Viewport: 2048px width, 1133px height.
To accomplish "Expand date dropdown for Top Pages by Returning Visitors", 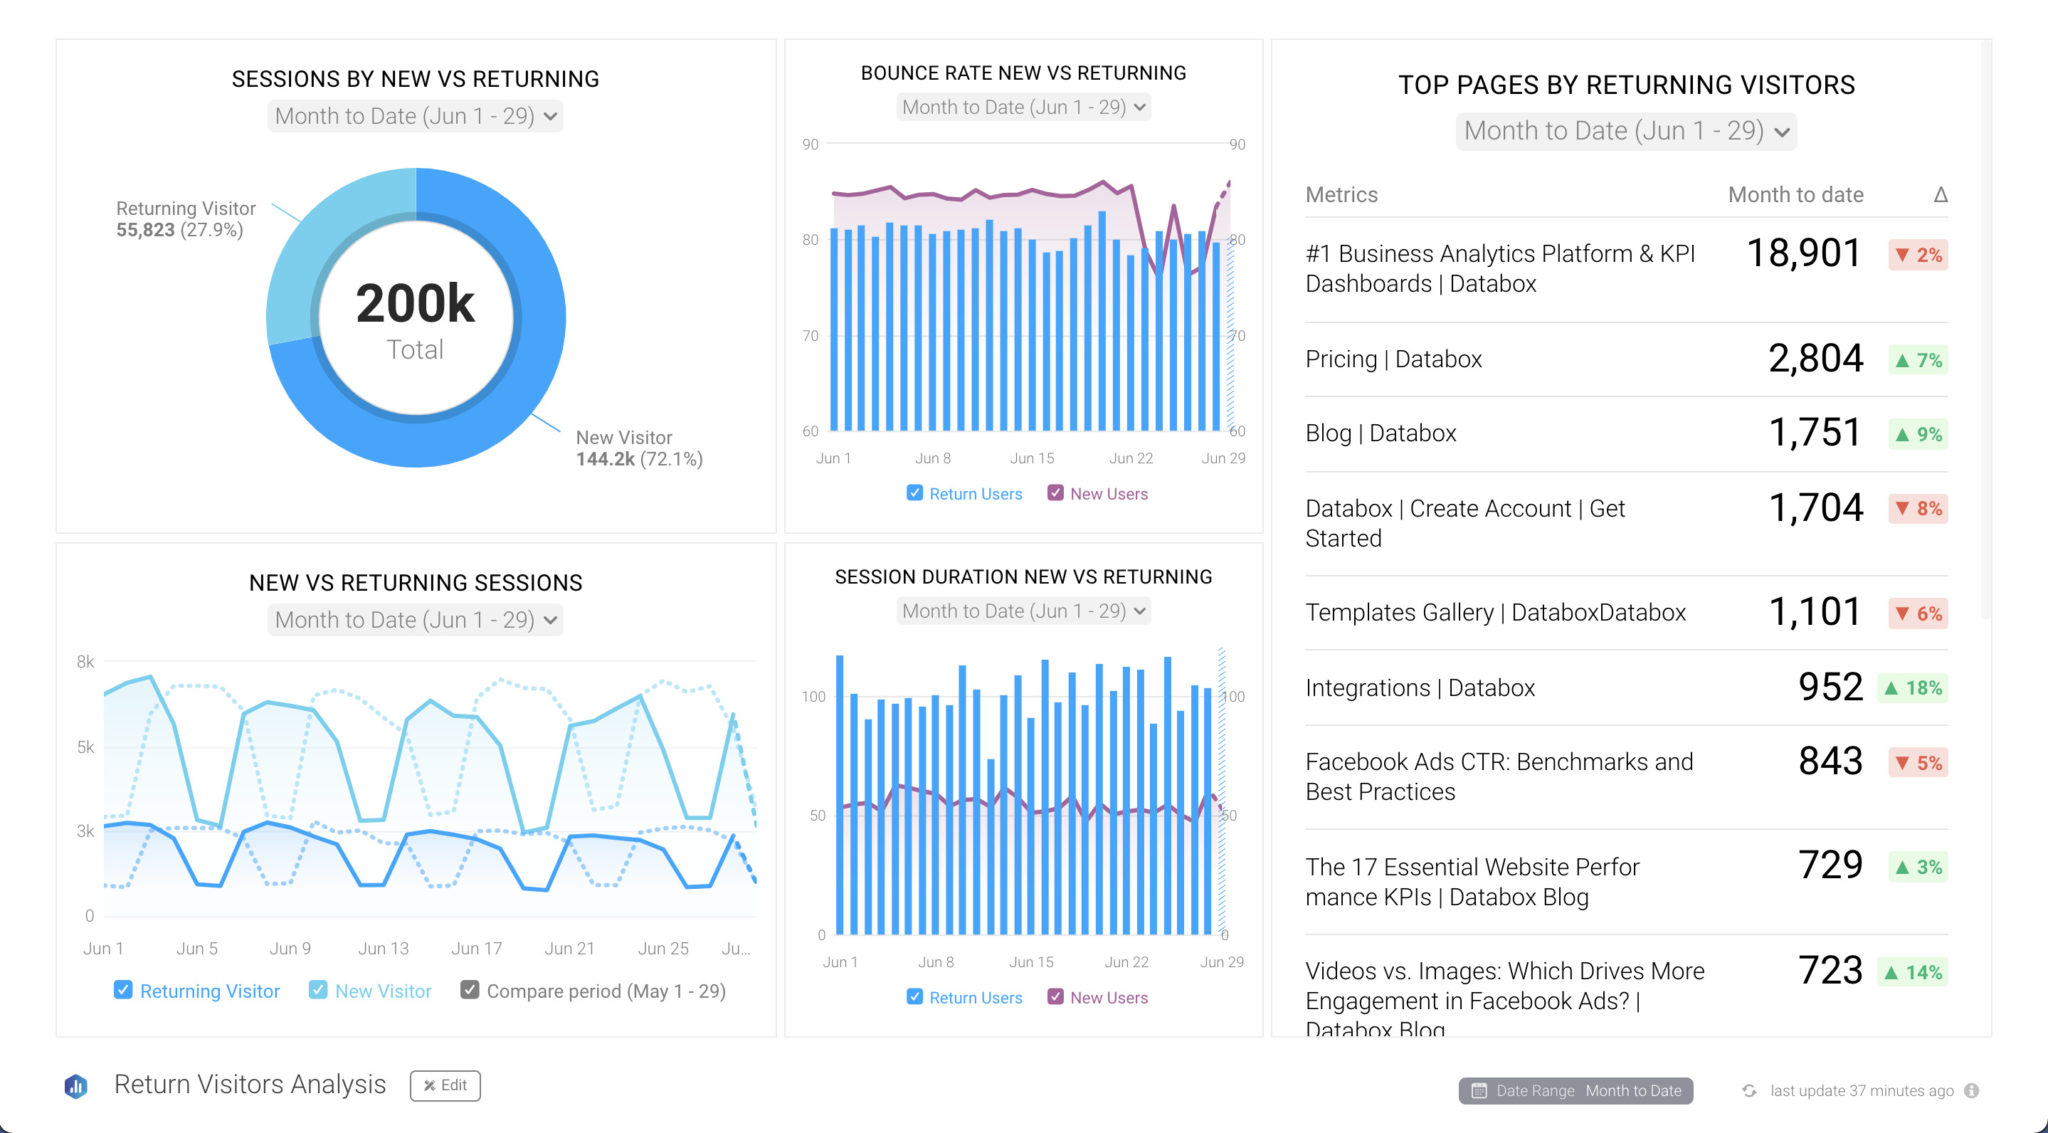I will click(1625, 131).
